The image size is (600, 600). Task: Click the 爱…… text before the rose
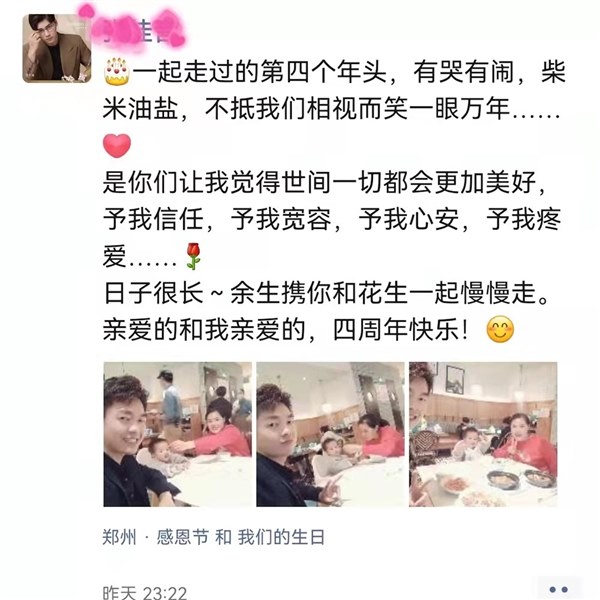click(x=139, y=256)
